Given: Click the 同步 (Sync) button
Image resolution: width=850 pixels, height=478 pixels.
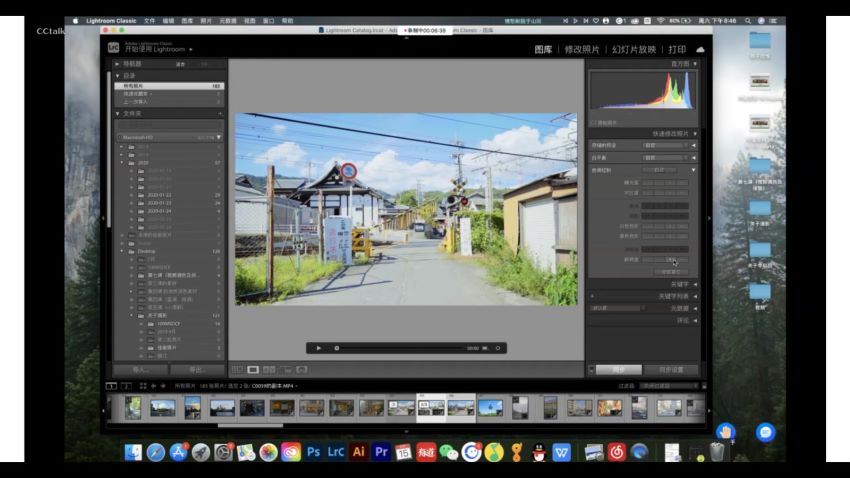Looking at the screenshot, I should coord(619,370).
